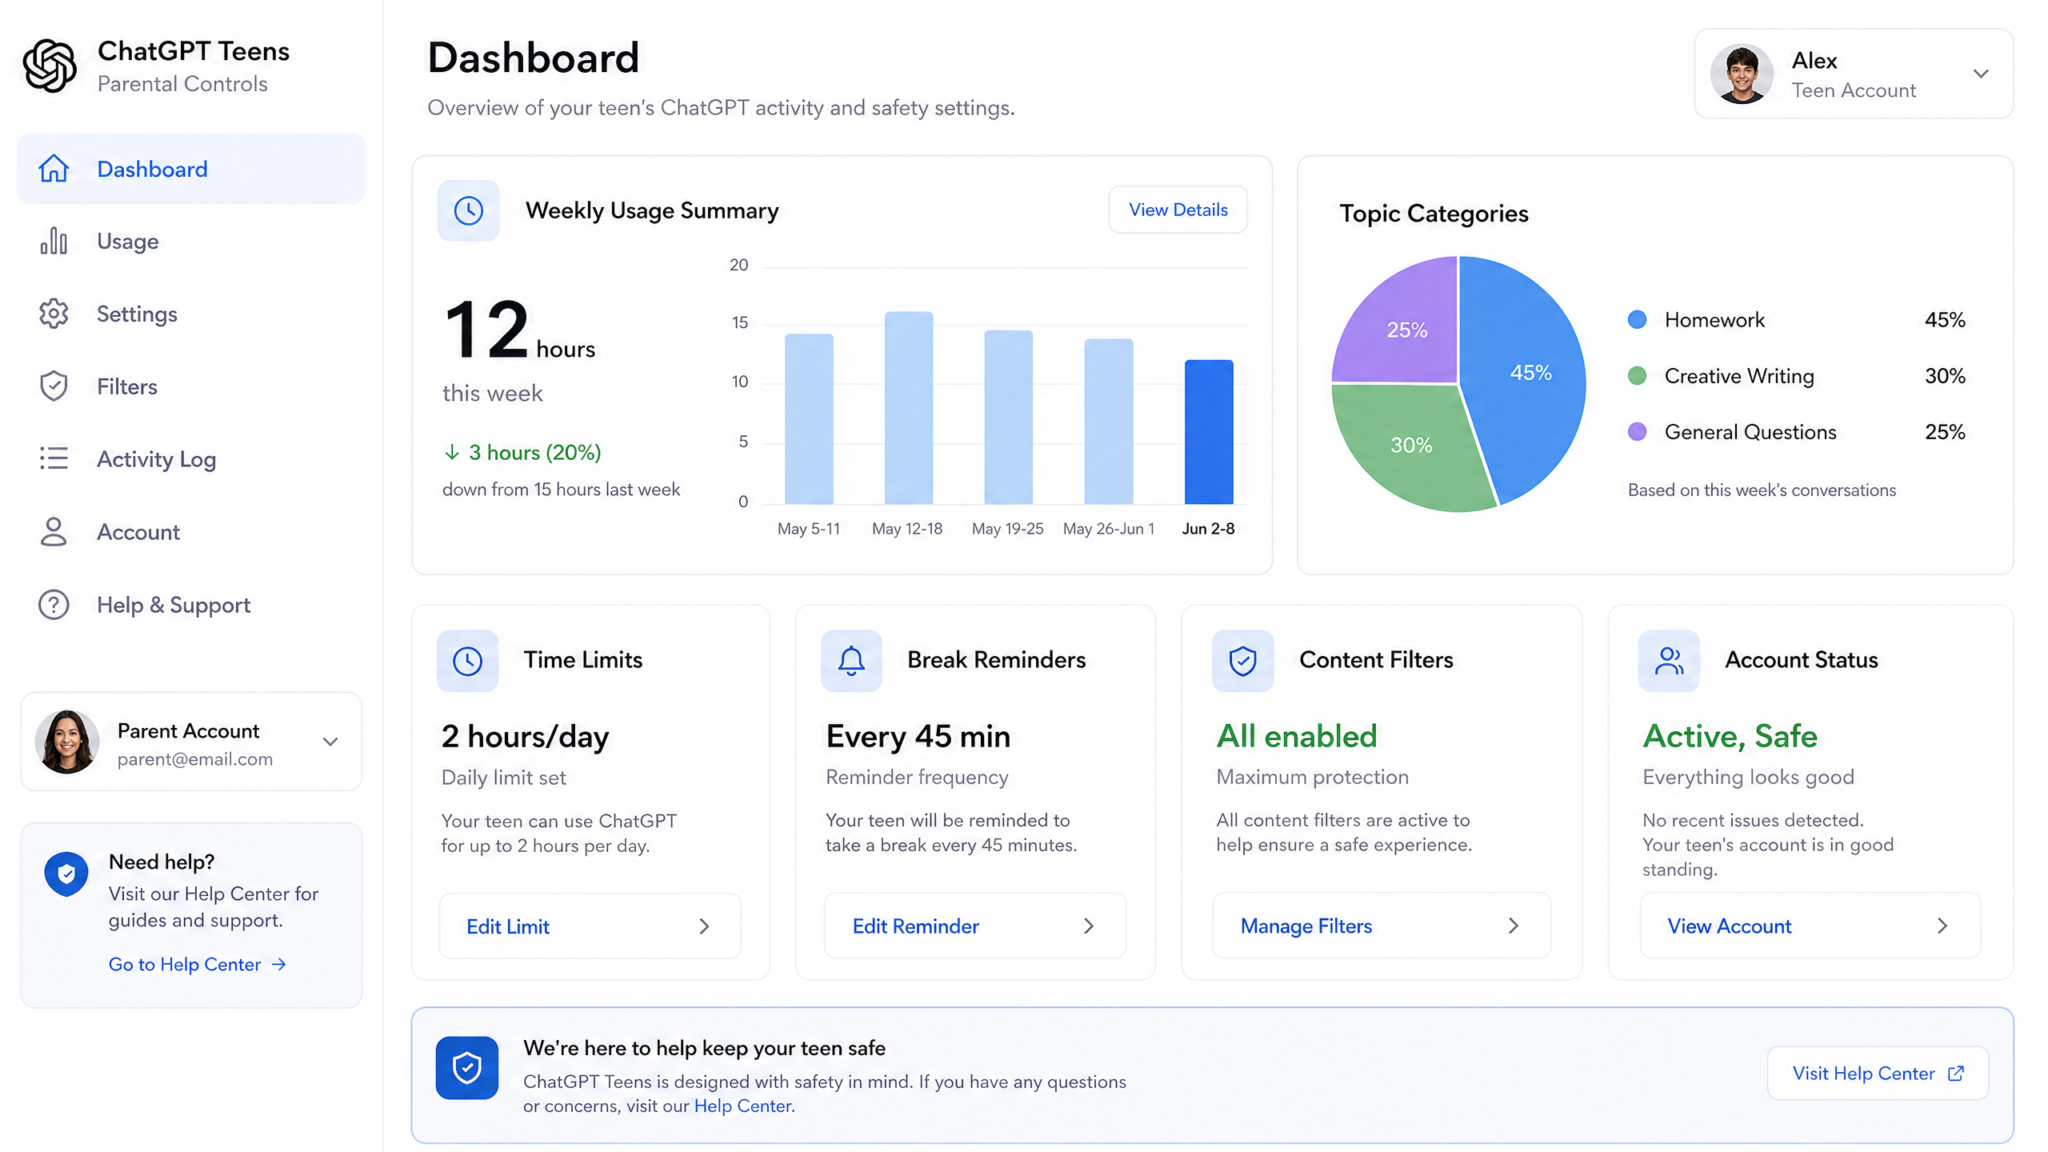Open the Usage menu item
The width and height of the screenshot is (2048, 1152).
coord(191,241)
